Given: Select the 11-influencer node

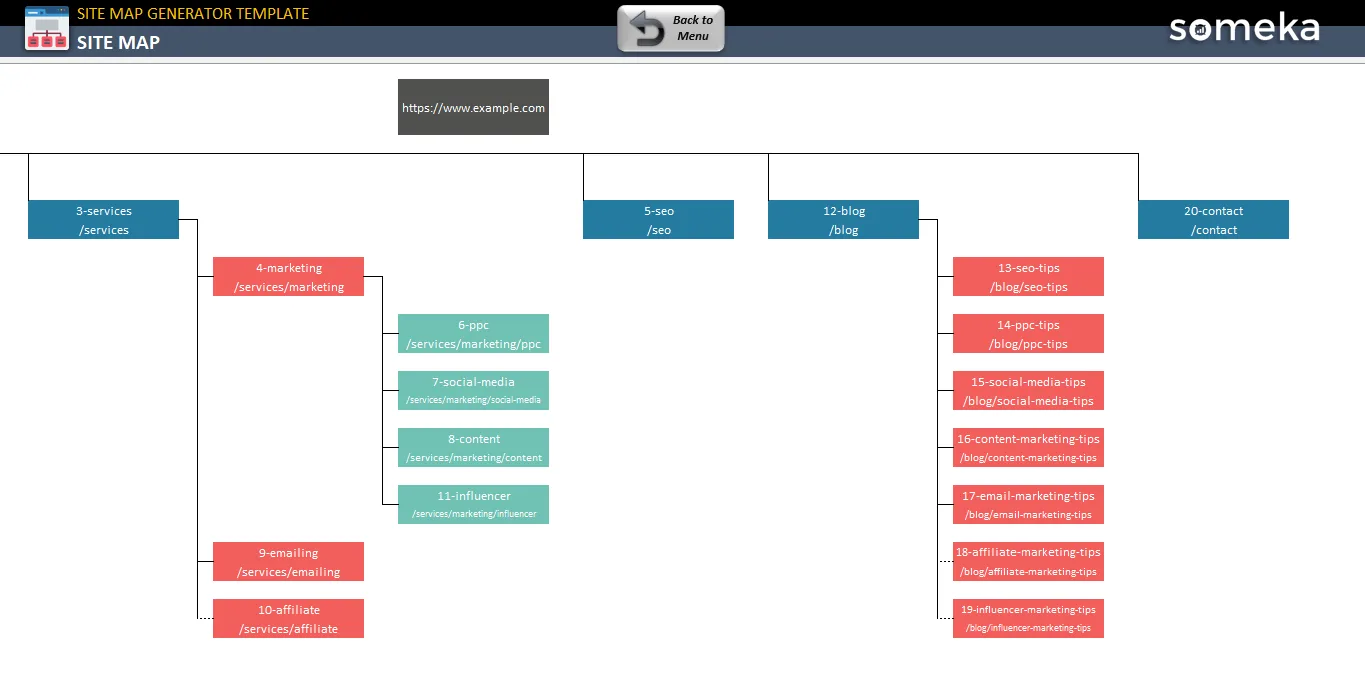Looking at the screenshot, I should (473, 505).
